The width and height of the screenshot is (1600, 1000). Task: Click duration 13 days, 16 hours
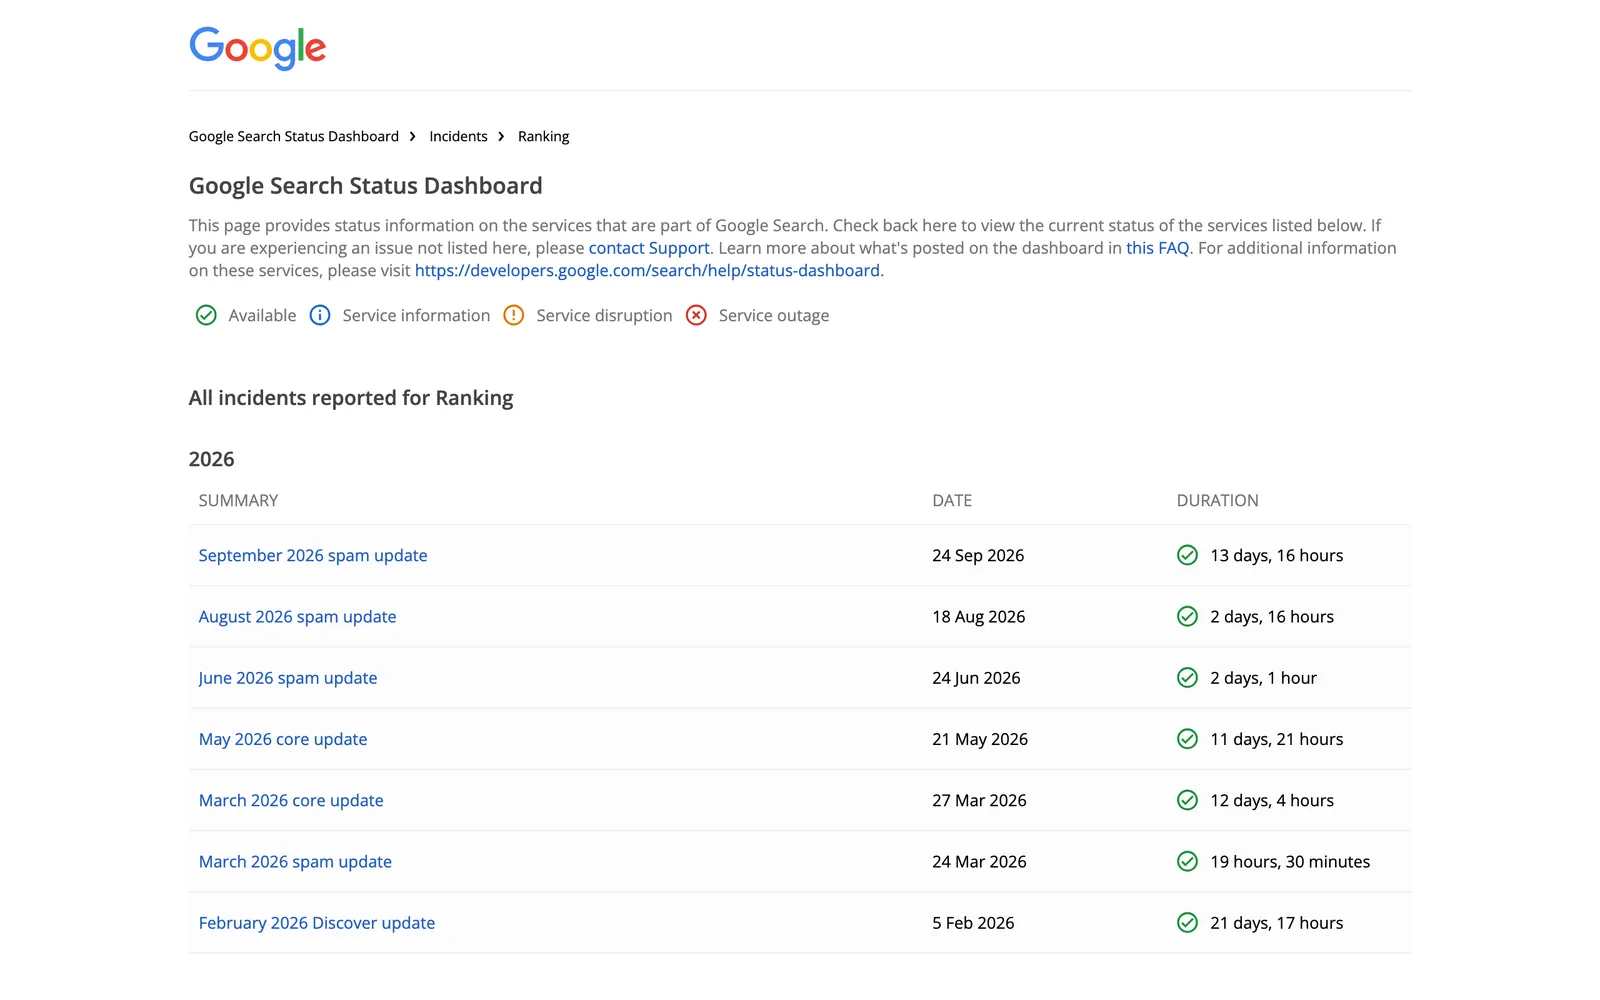pos(1276,555)
